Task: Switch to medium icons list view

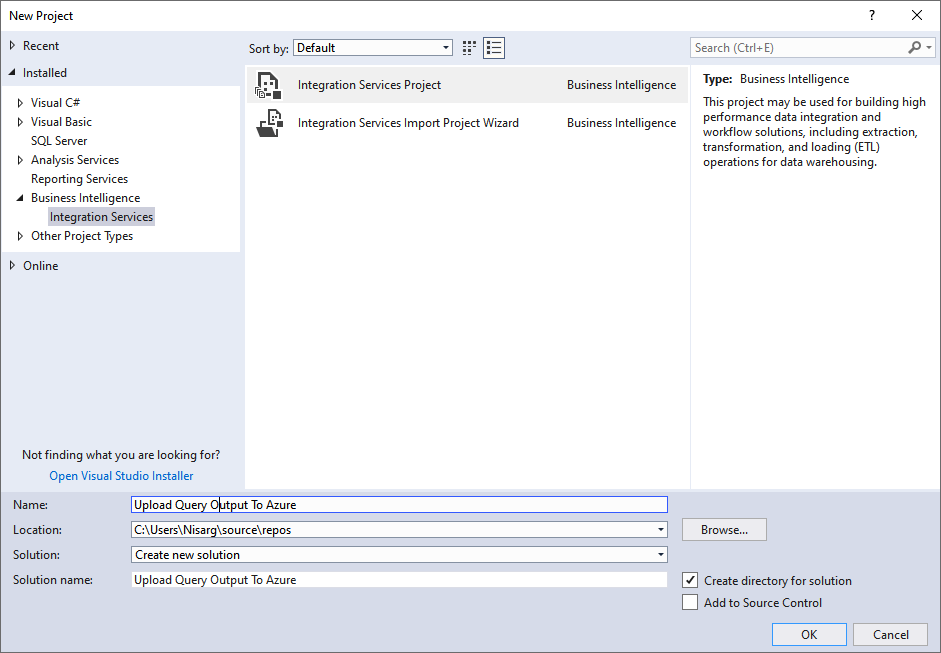Action: (494, 48)
